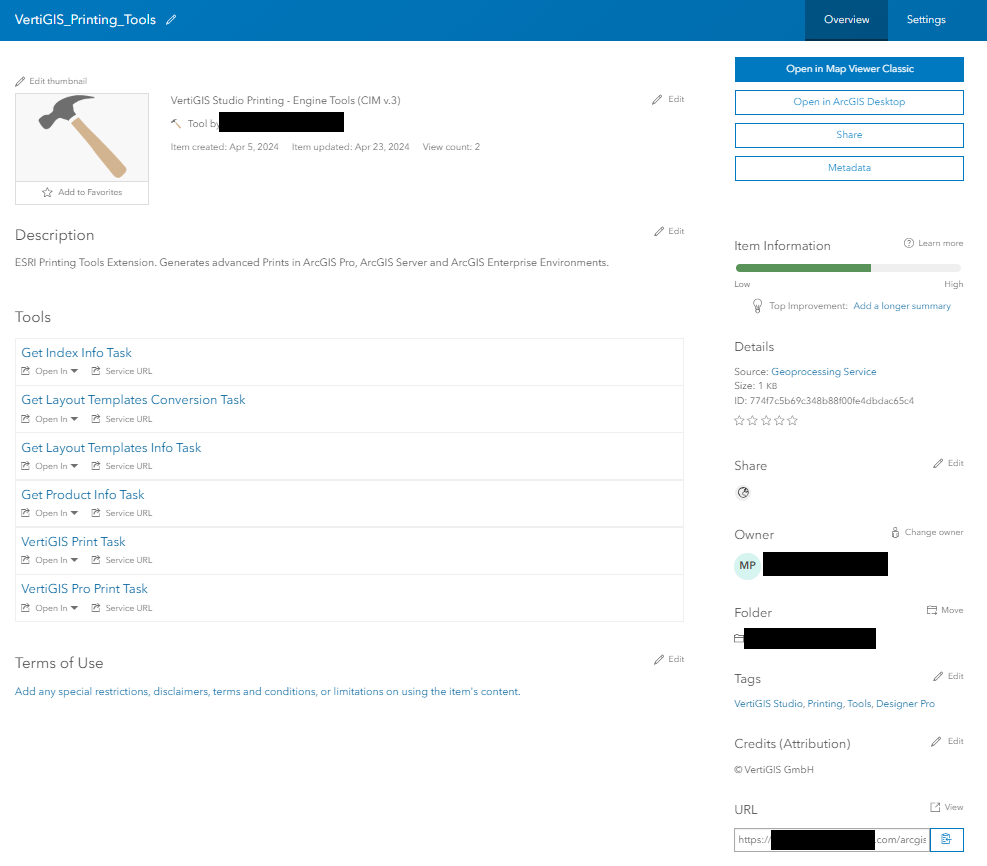Open Get Layout Templates Info Task link

click(111, 448)
